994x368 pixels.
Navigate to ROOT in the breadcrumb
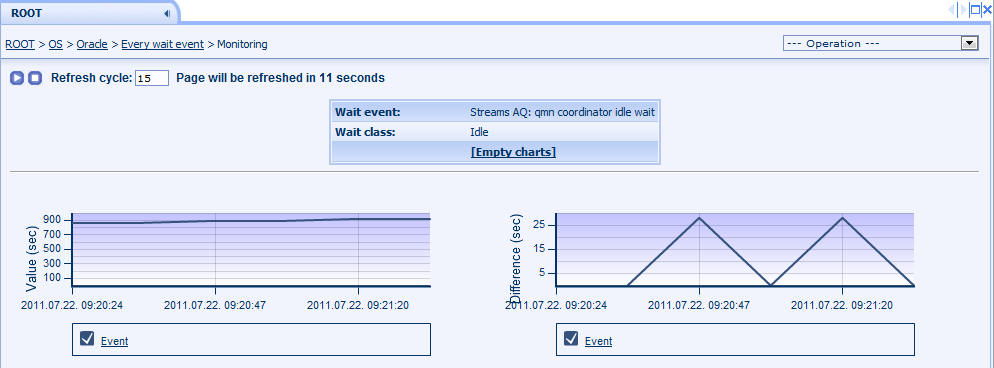pos(20,44)
